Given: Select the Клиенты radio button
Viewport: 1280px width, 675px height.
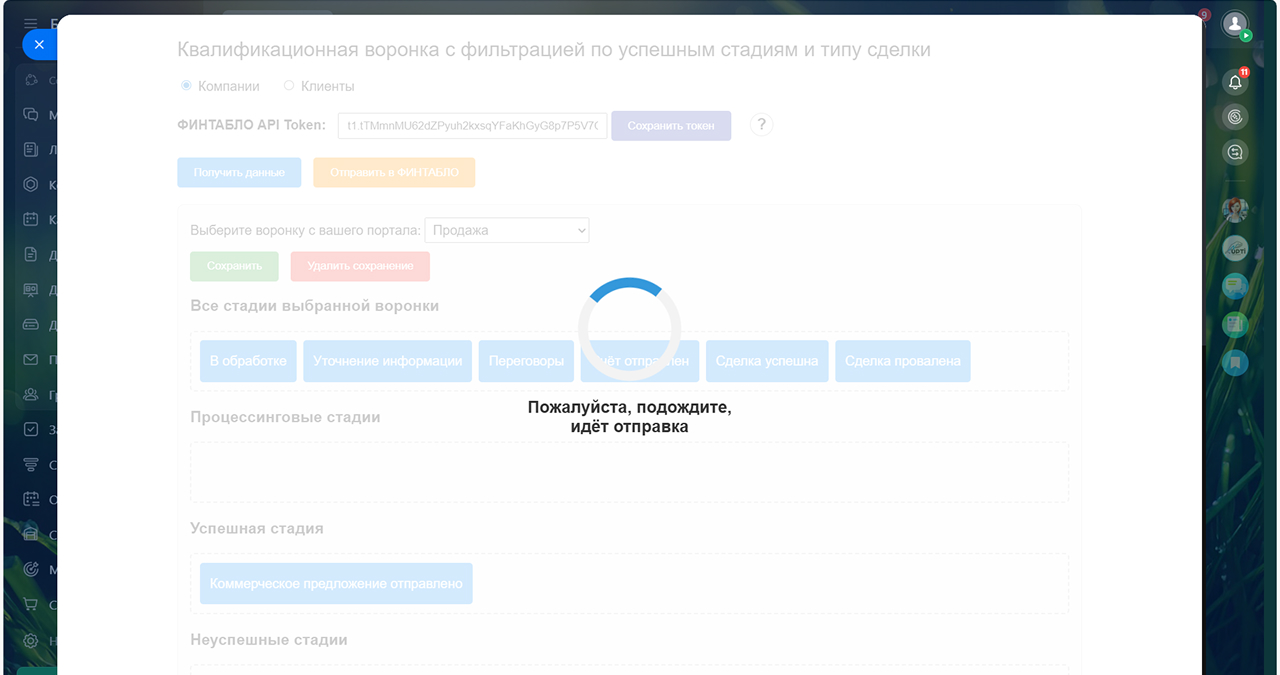Looking at the screenshot, I should [289, 86].
